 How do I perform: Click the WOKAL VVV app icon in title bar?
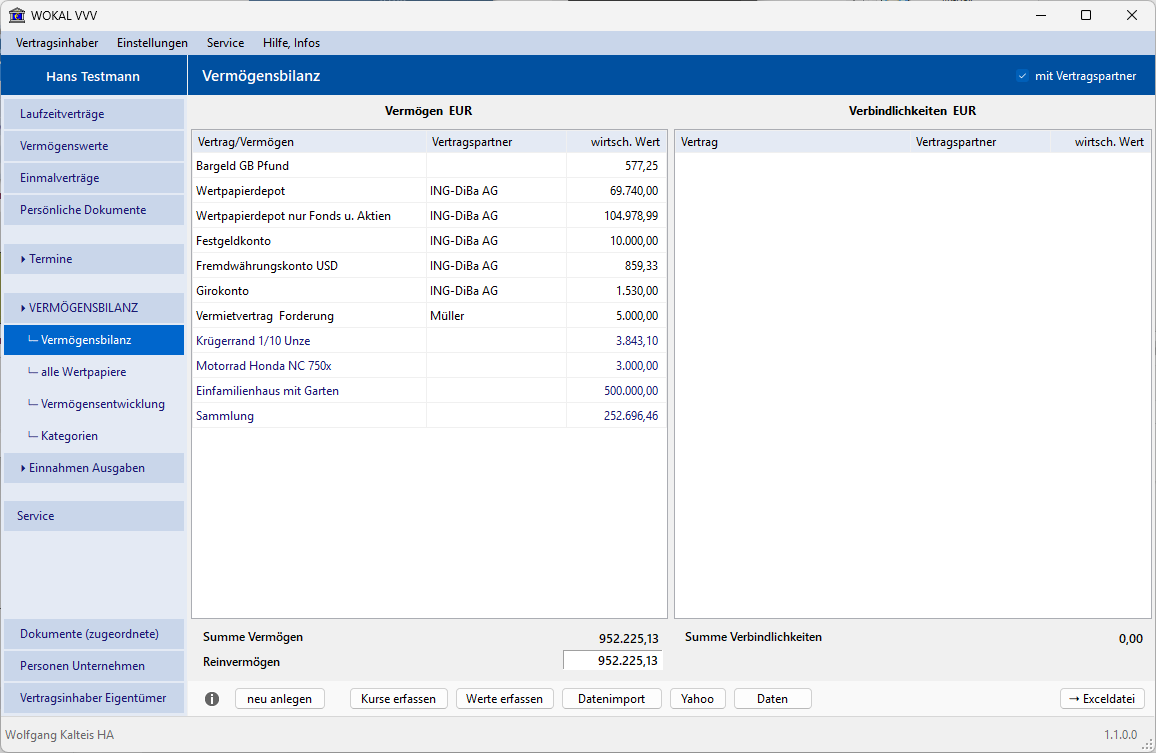[x=16, y=15]
